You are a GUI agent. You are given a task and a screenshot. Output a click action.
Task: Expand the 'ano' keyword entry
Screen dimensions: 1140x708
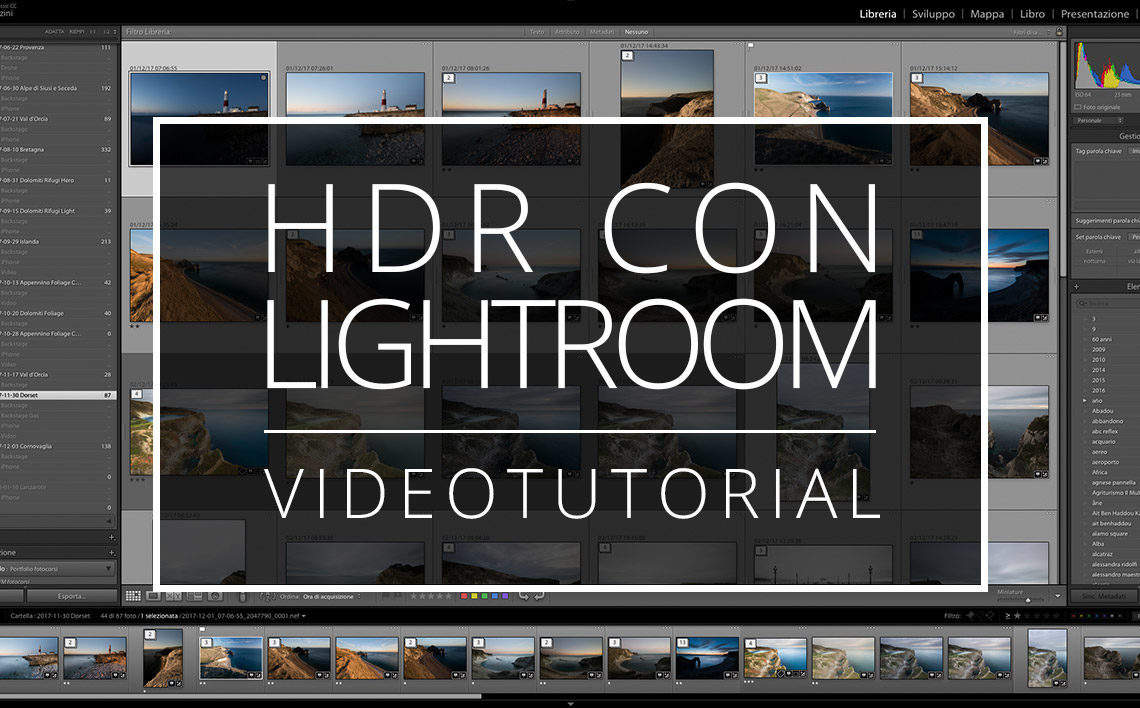coord(1085,401)
